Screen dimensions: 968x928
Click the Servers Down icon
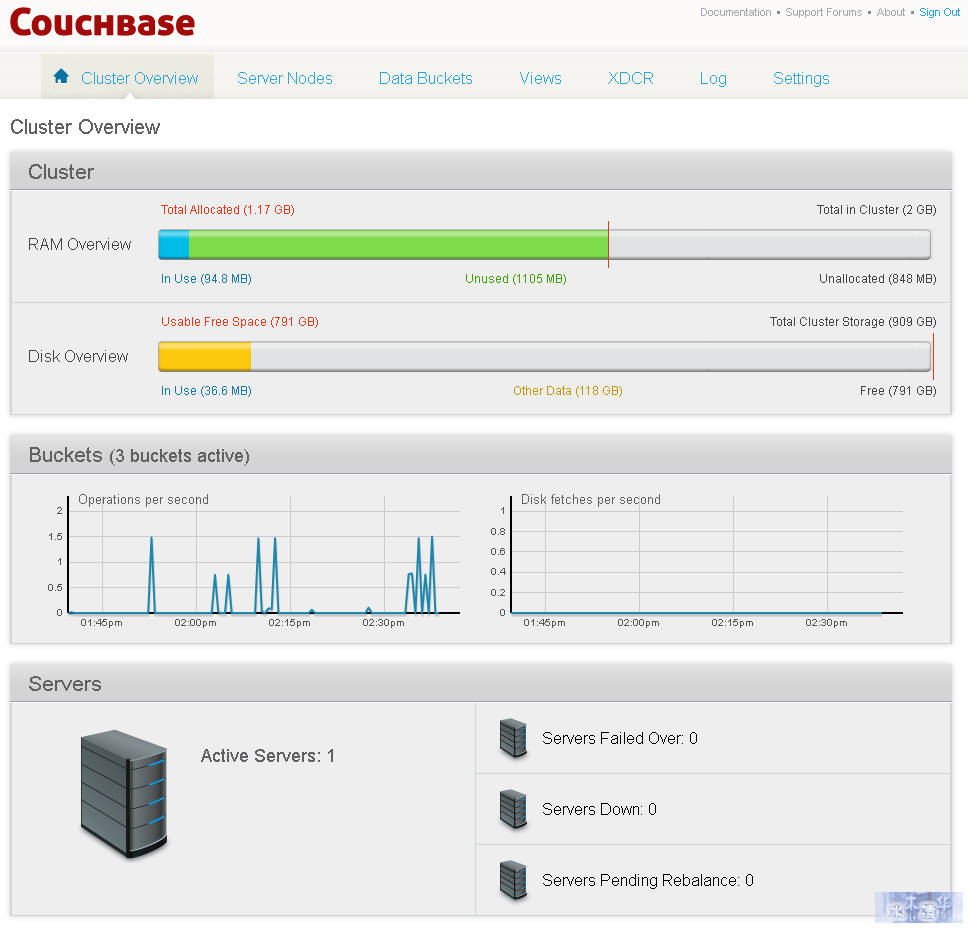pyautogui.click(x=513, y=809)
